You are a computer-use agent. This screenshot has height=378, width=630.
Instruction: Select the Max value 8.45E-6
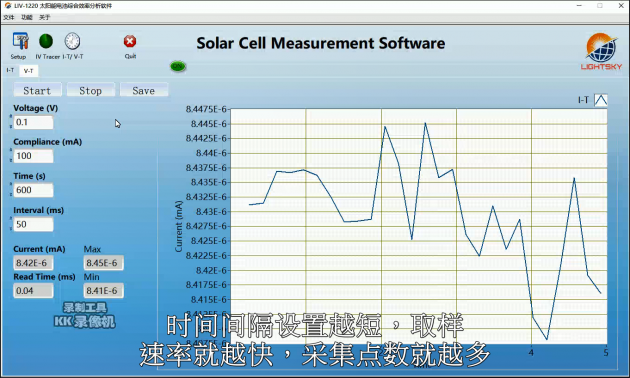[x=104, y=263]
